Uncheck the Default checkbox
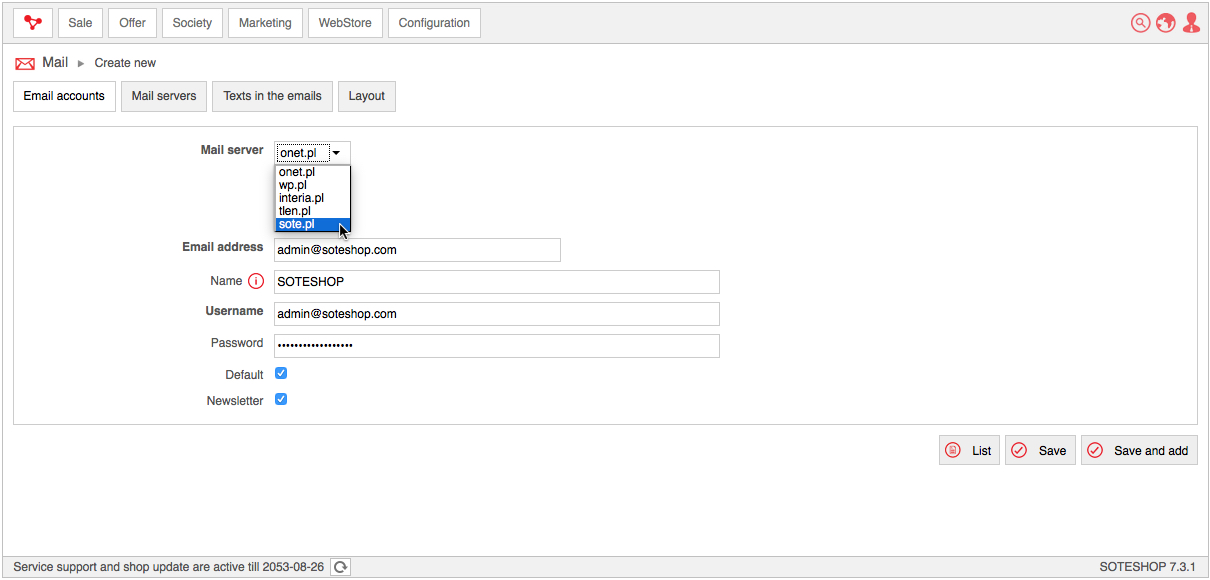The width and height of the screenshot is (1210, 580). (x=281, y=374)
